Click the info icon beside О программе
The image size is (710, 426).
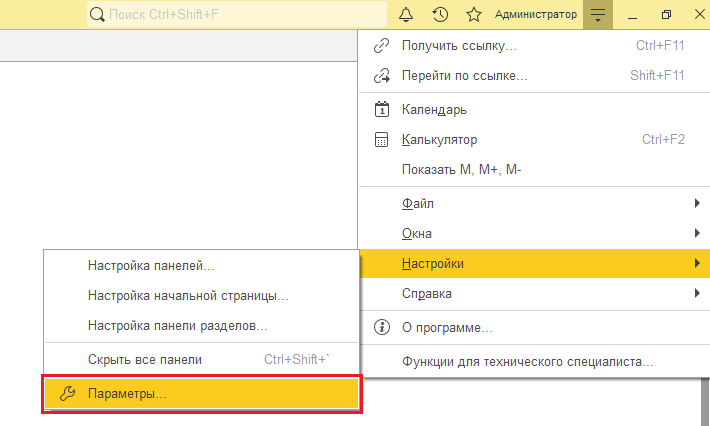382,326
